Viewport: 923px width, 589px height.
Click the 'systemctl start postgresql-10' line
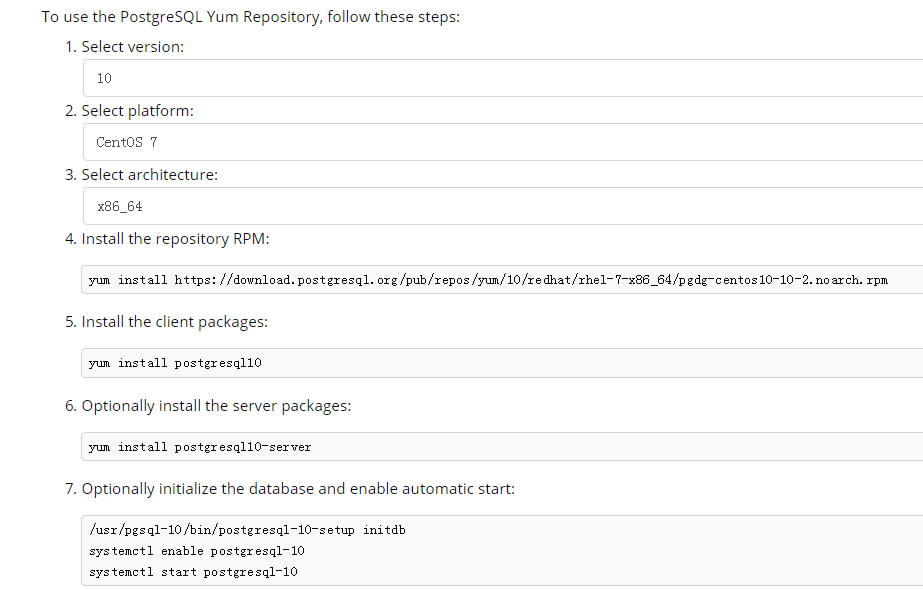[193, 572]
